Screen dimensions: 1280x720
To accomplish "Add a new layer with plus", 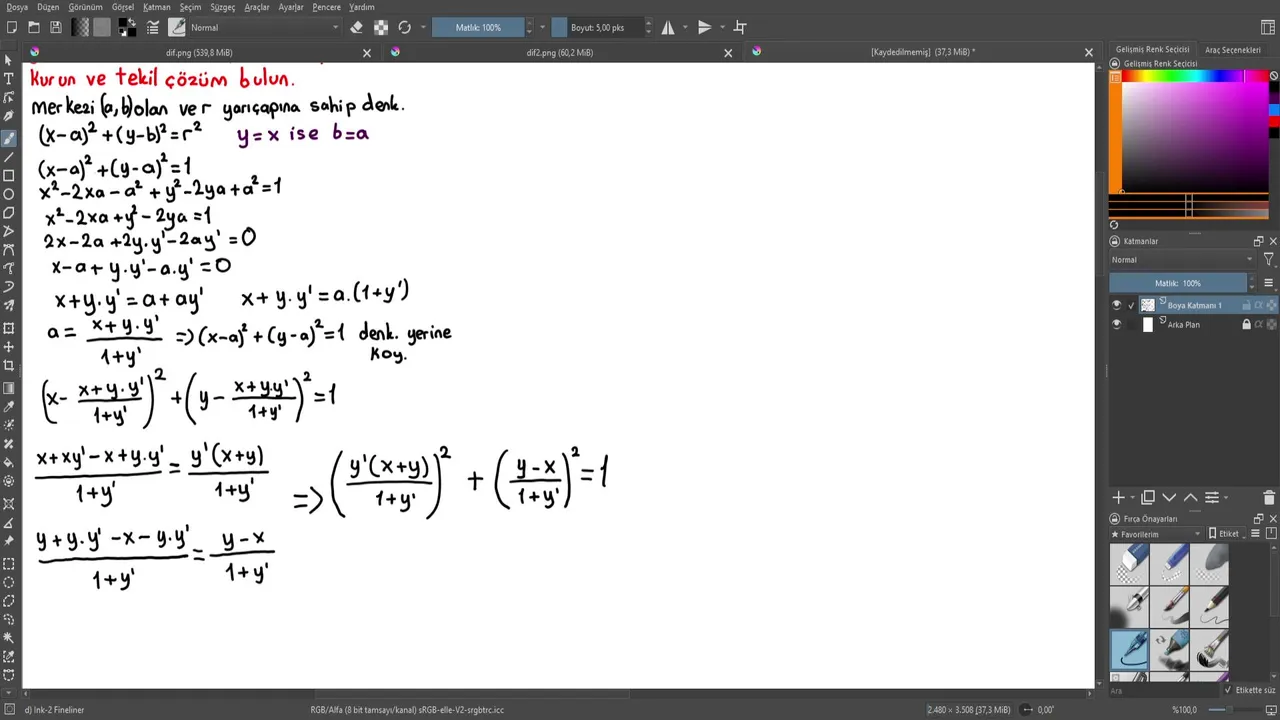I will 1118,497.
